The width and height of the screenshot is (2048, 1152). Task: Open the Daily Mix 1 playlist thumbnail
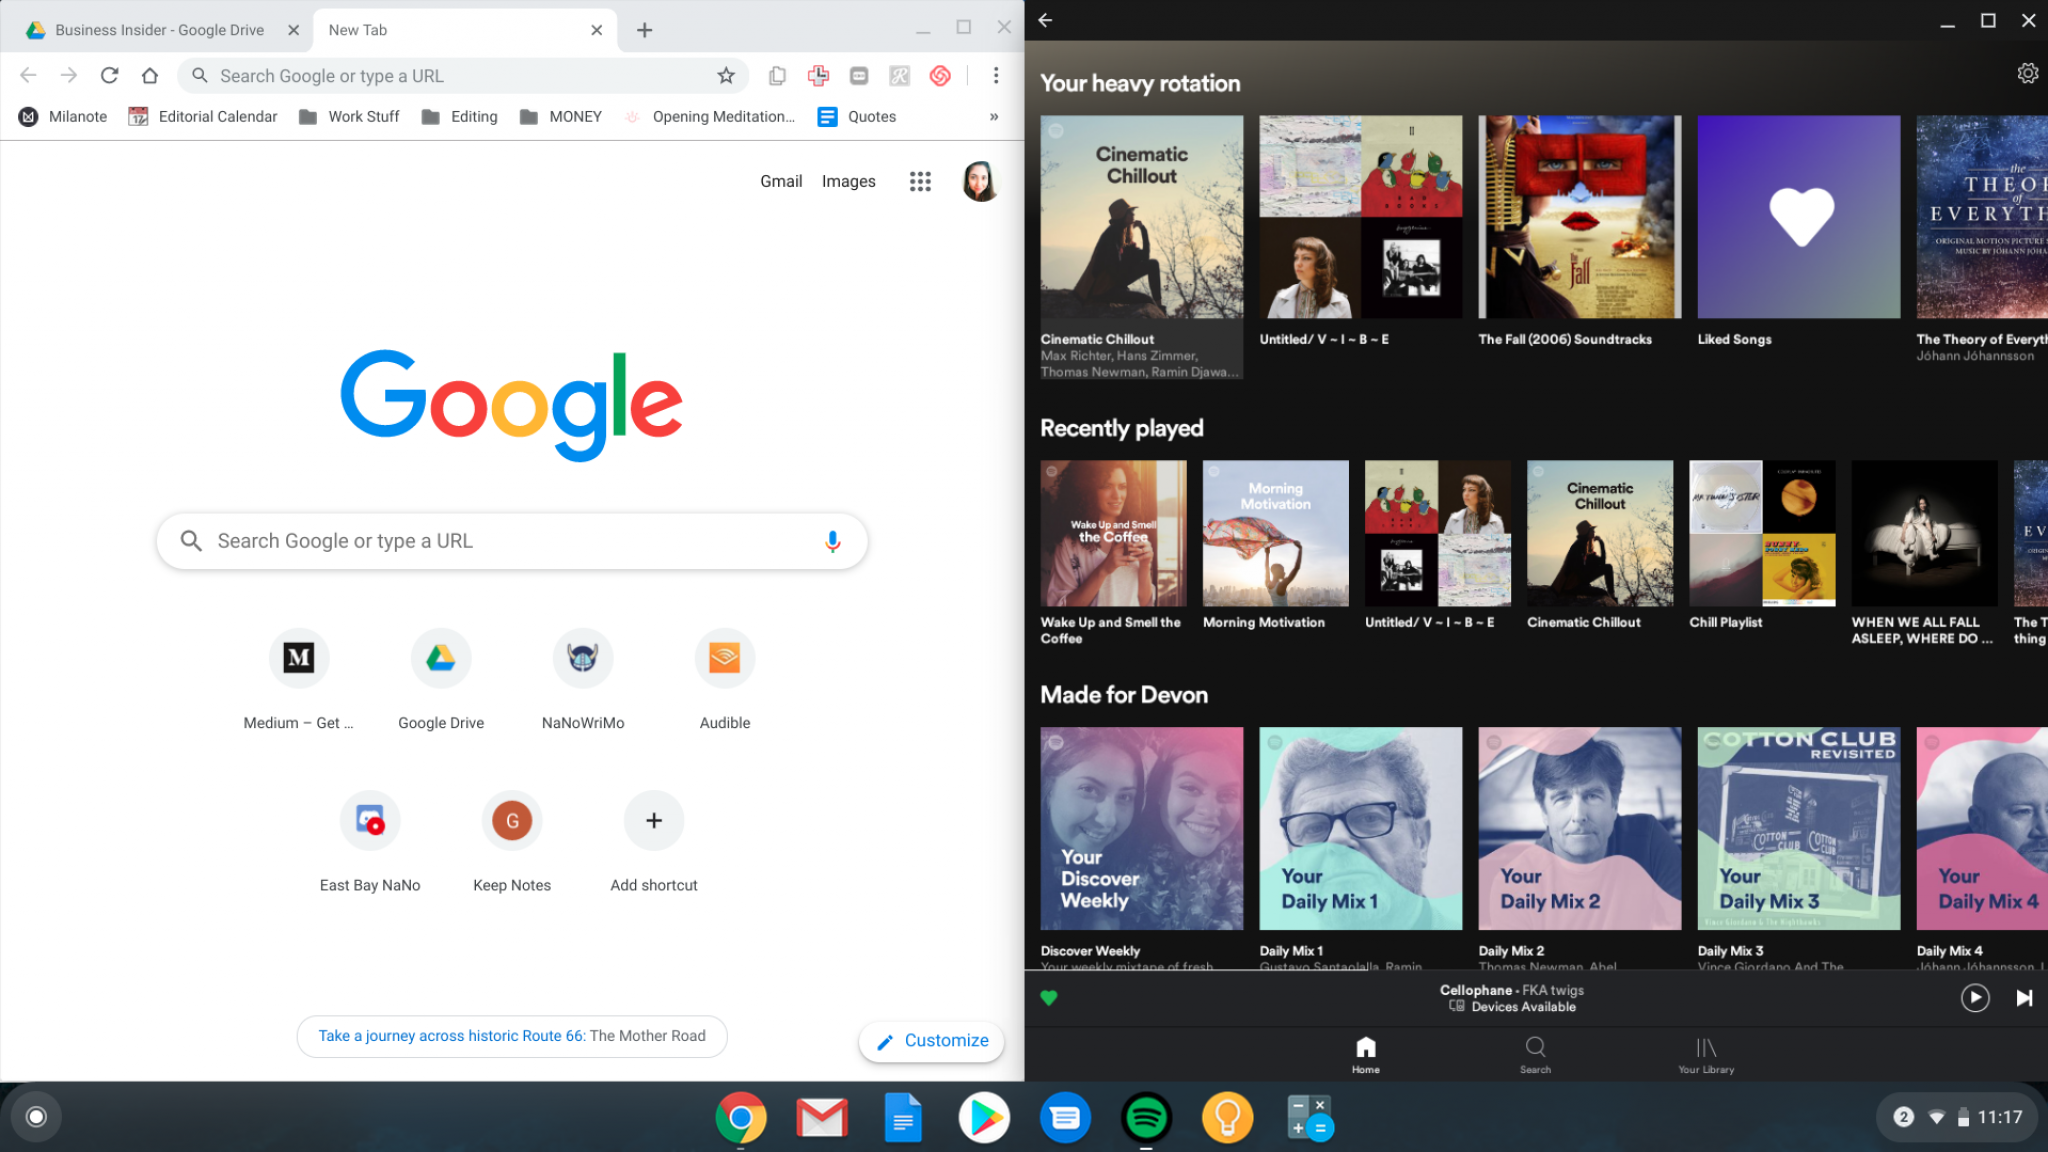(1360, 830)
